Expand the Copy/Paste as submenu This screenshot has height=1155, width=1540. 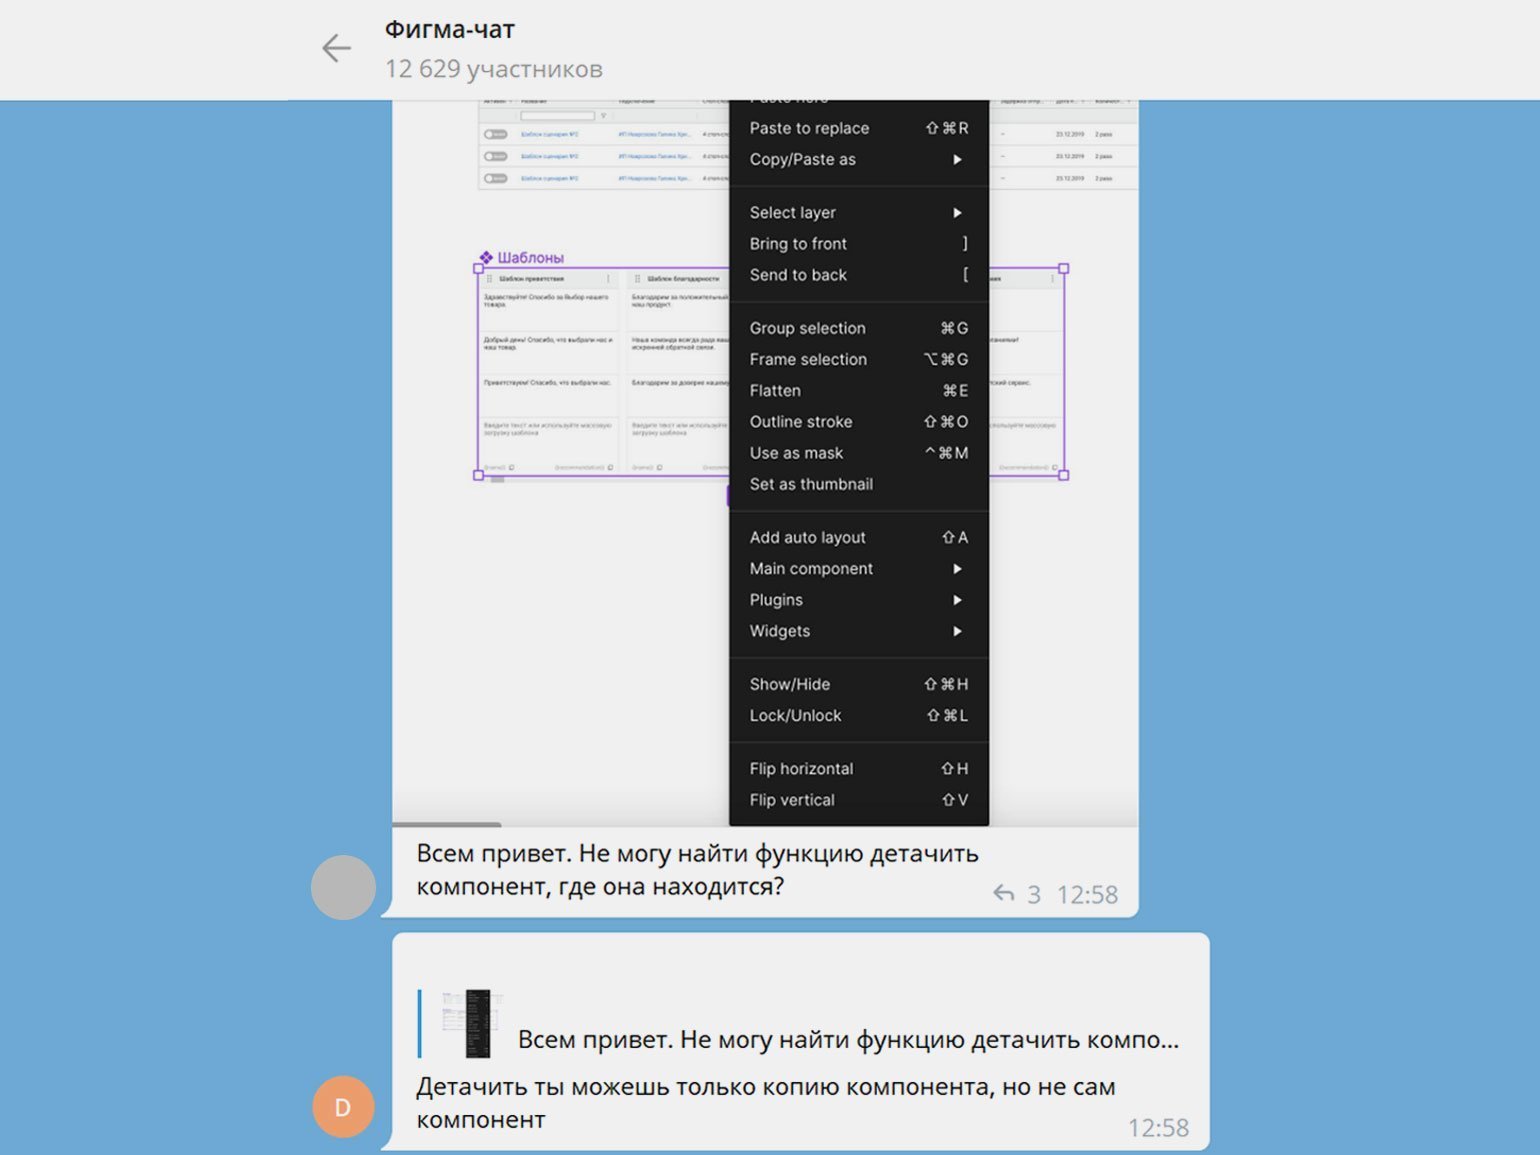(859, 159)
